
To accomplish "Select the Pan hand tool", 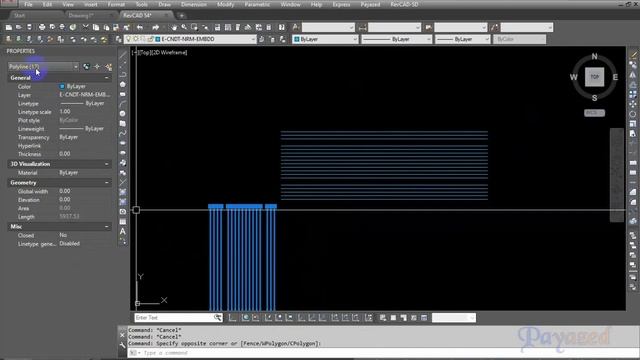I will click(174, 27).
